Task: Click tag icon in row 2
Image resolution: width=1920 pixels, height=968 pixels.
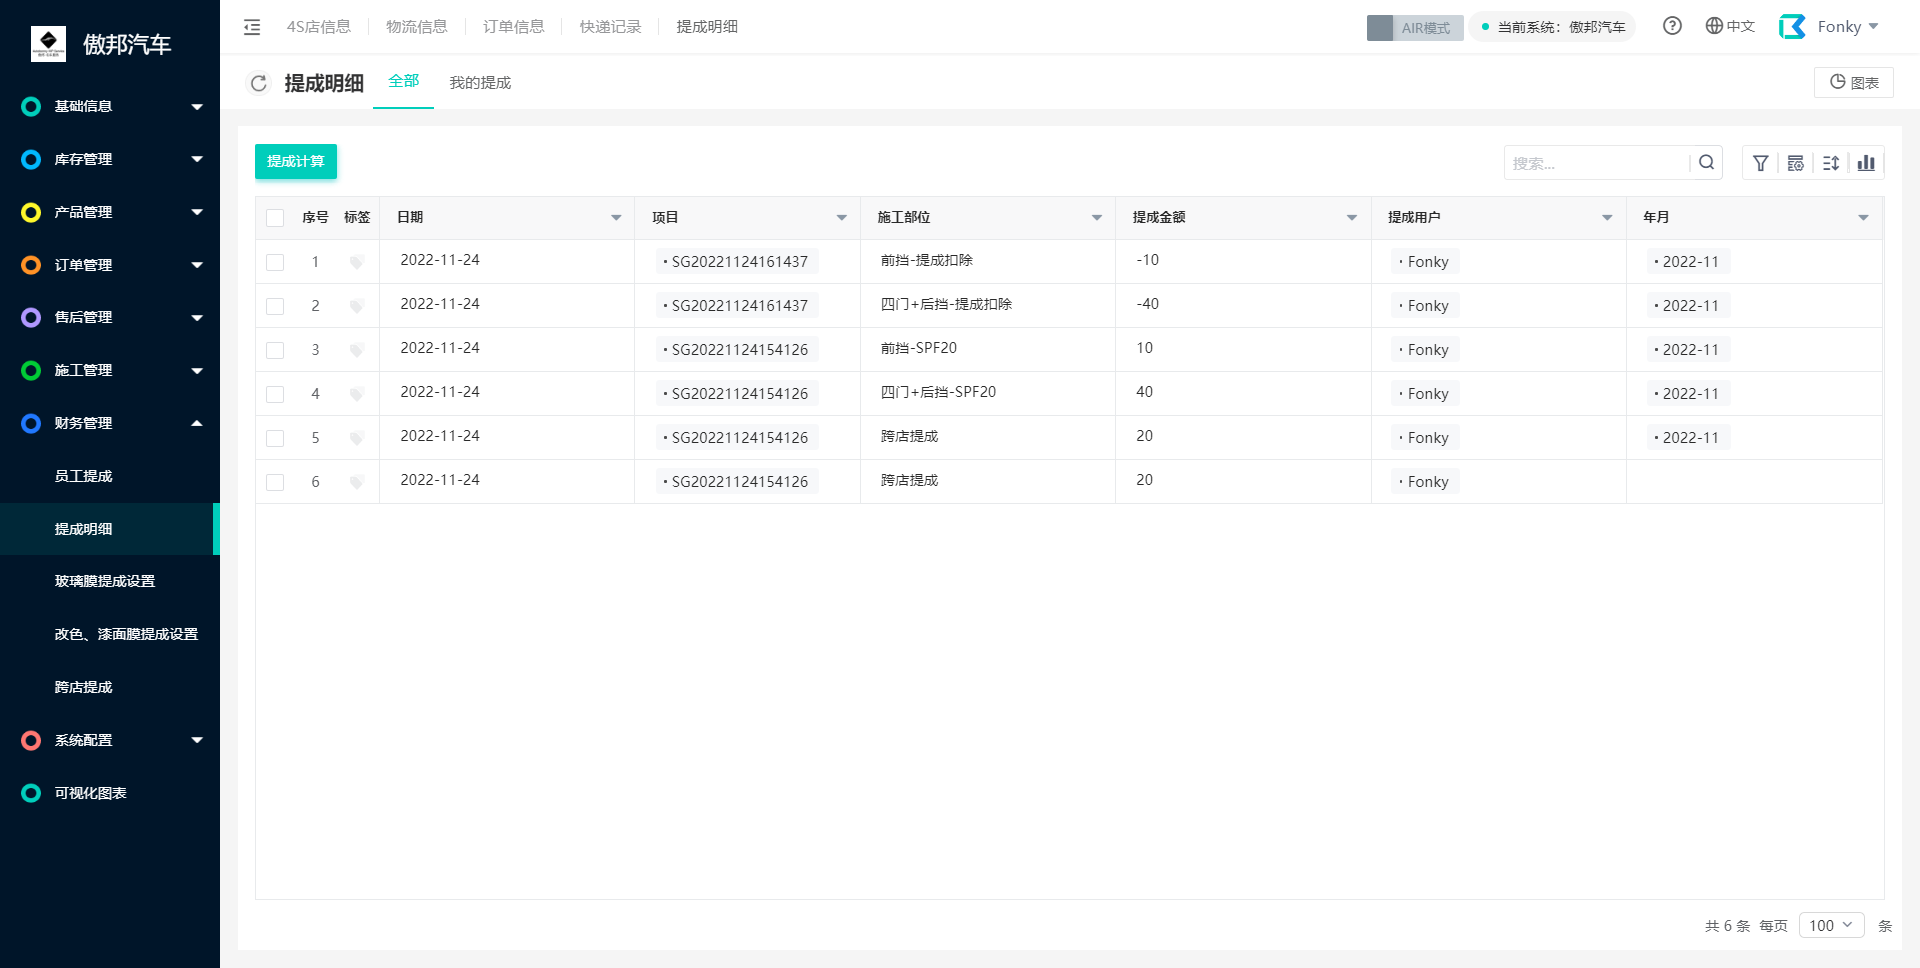Action: pyautogui.click(x=356, y=306)
